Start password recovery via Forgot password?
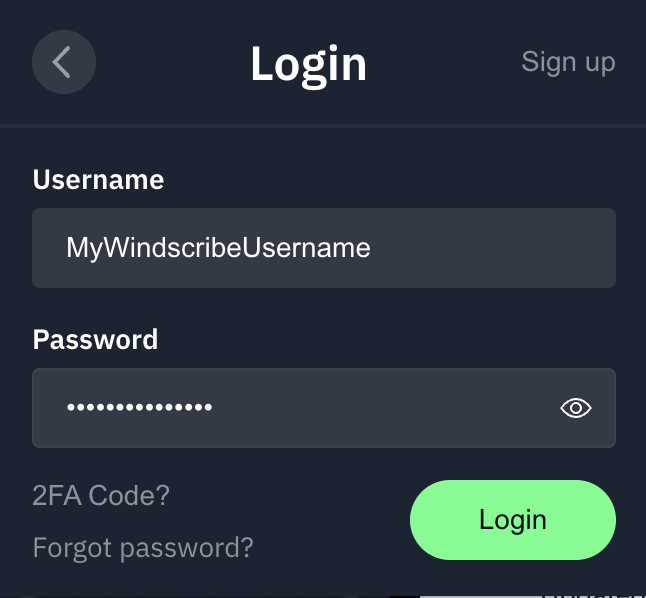 pyautogui.click(x=143, y=548)
